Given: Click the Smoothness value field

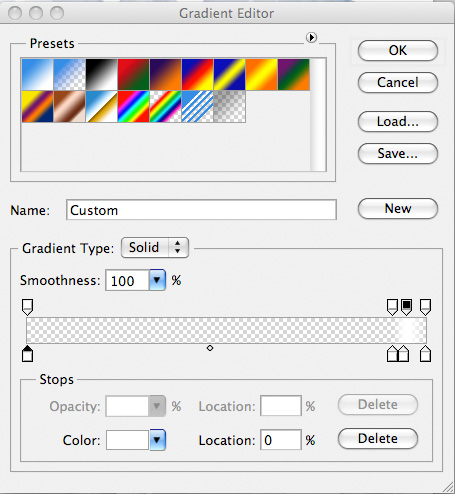Looking at the screenshot, I should 127,280.
